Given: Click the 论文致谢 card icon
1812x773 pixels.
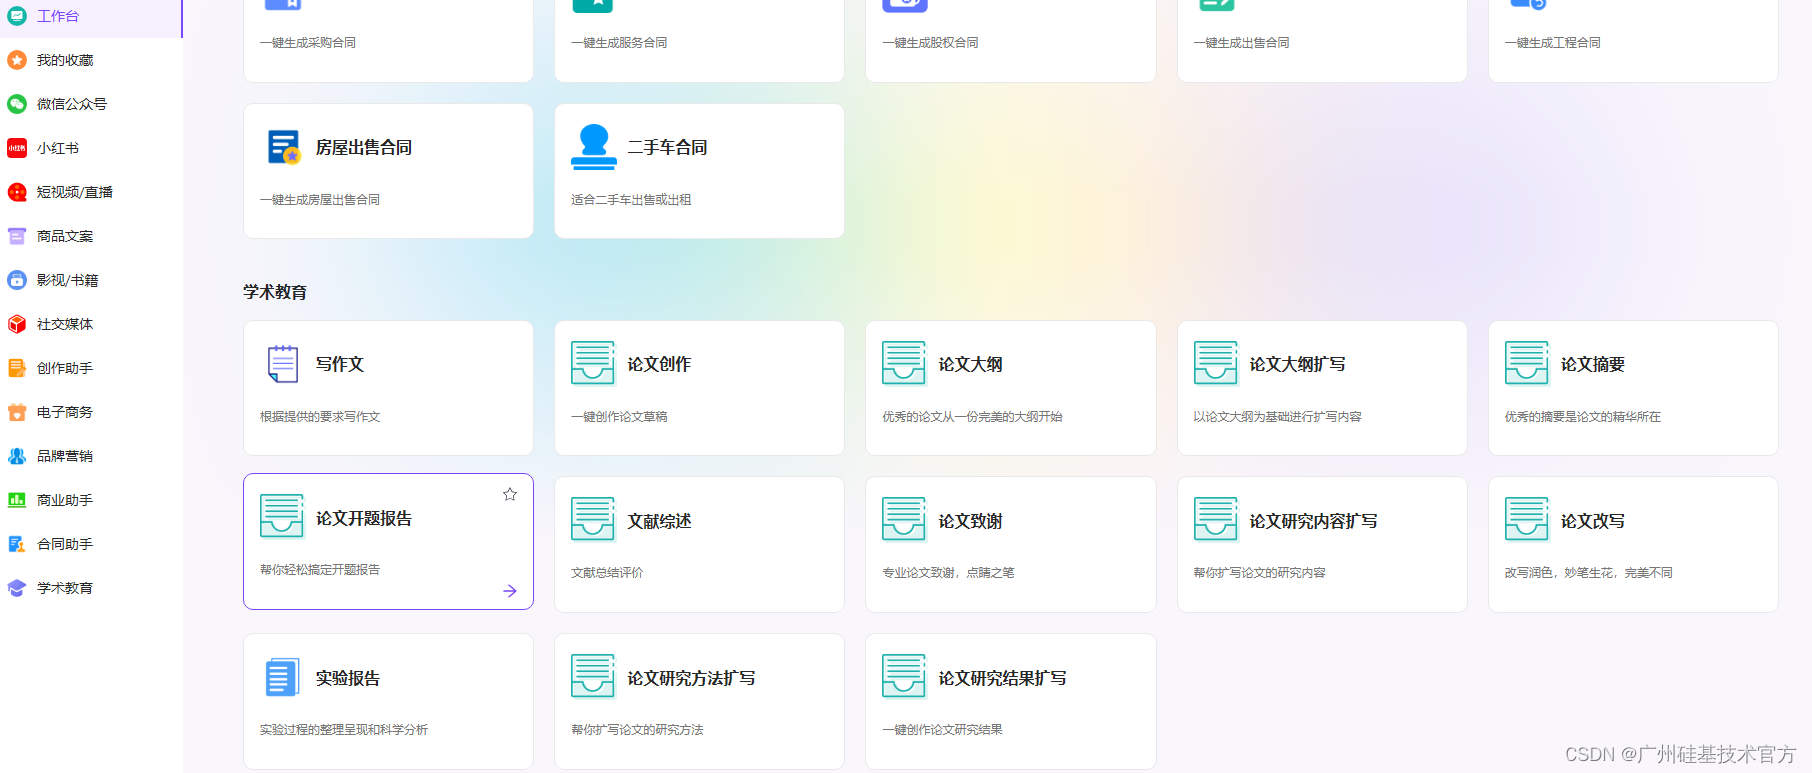Looking at the screenshot, I should tap(904, 520).
